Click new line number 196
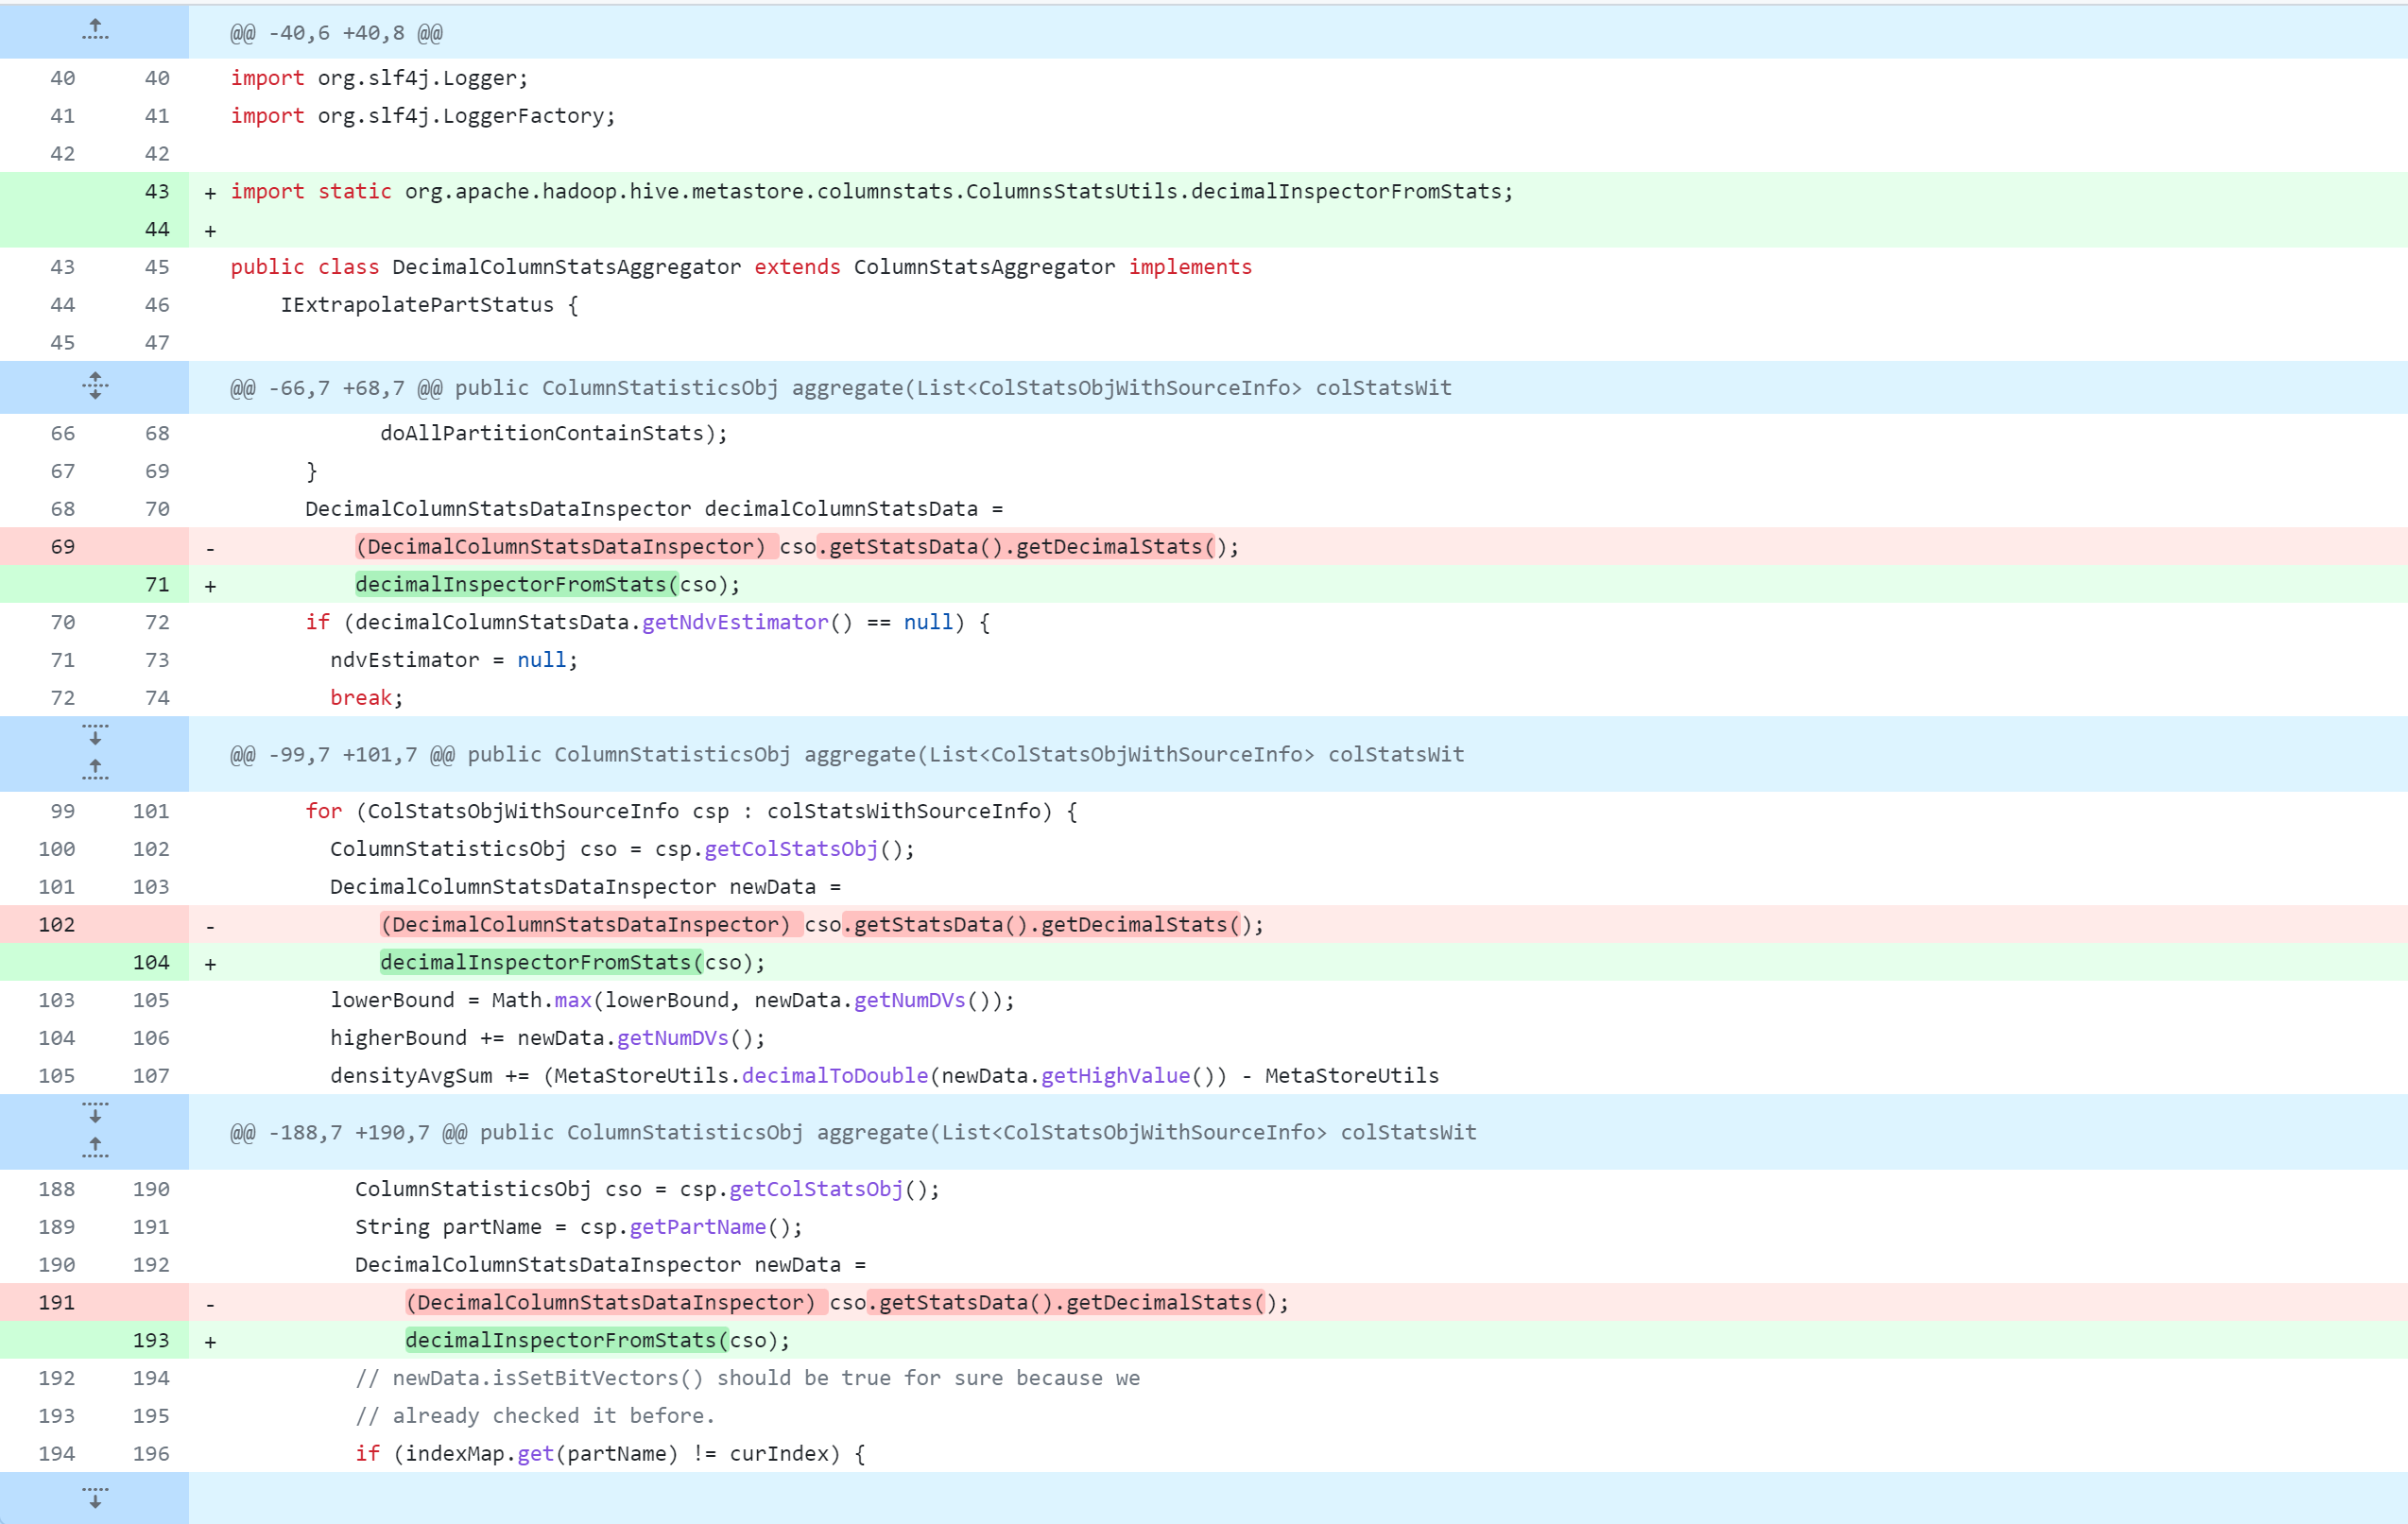Image resolution: width=2408 pixels, height=1524 pixels. pos(151,1454)
